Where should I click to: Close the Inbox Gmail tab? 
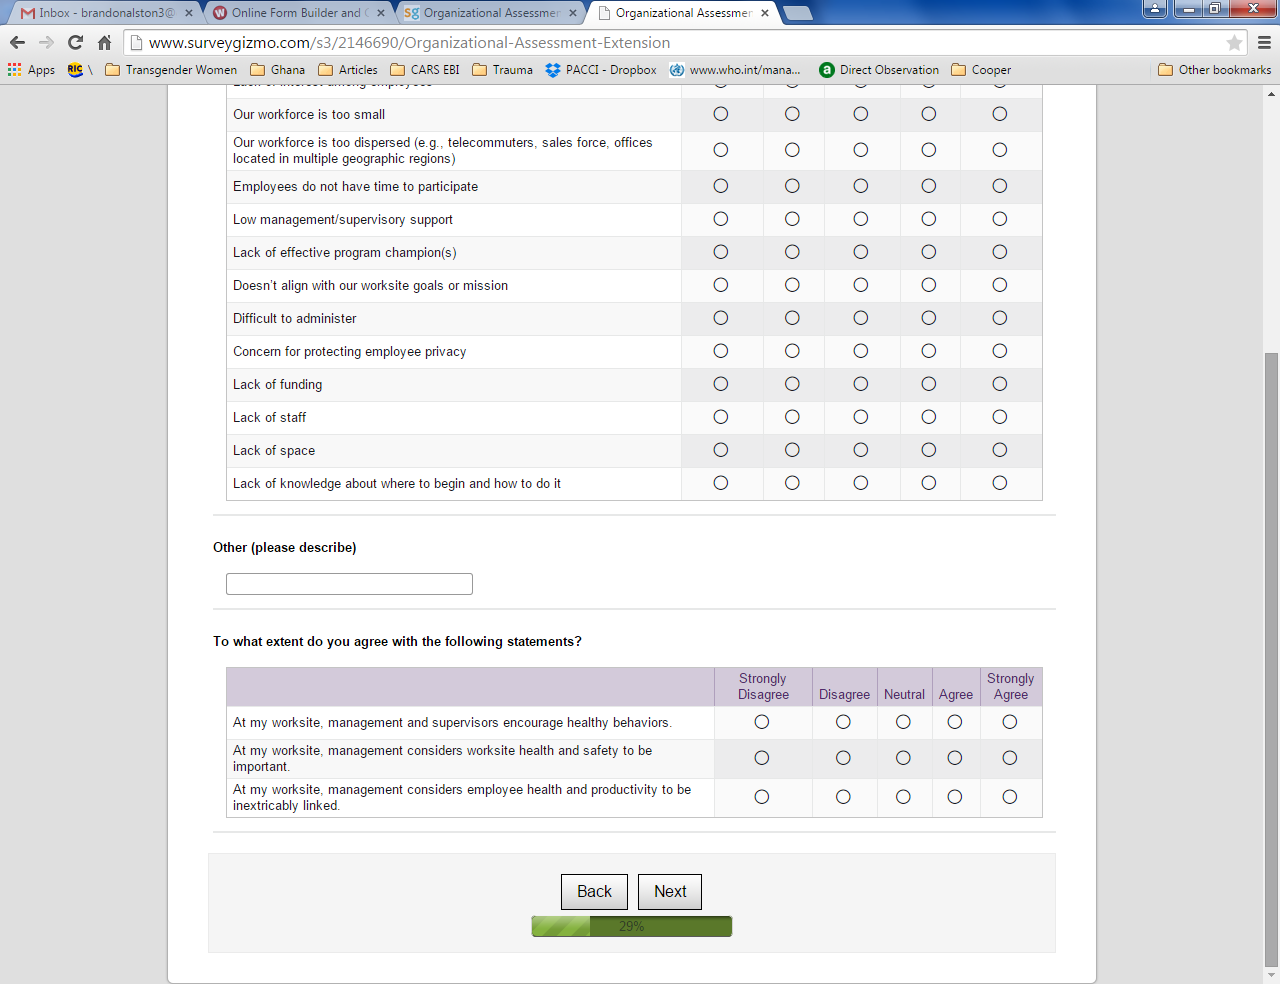[x=189, y=13]
